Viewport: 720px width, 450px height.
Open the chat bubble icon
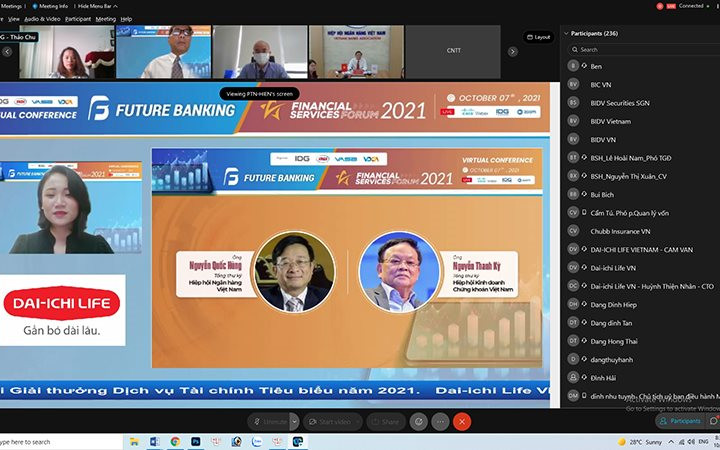pyautogui.click(x=714, y=421)
